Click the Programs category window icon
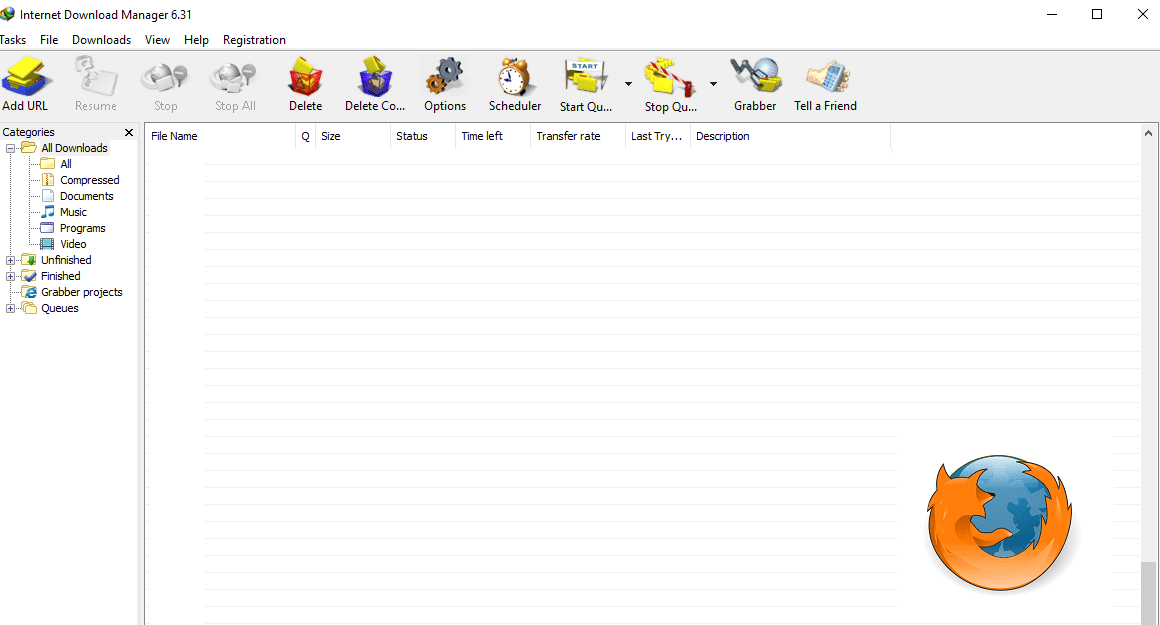1160x625 pixels. (47, 228)
